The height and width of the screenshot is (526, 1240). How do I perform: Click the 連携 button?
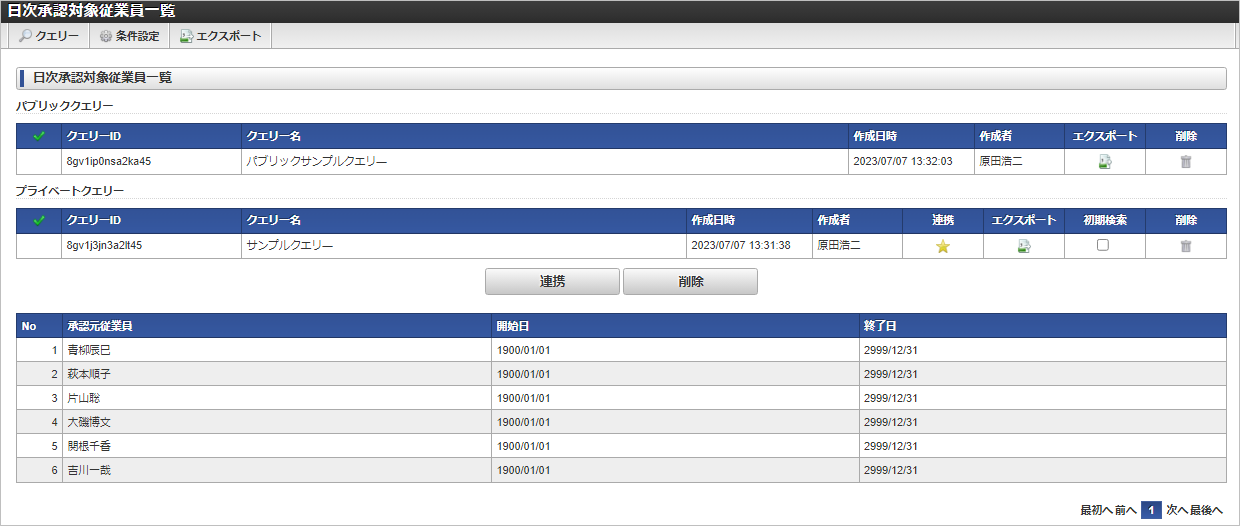552,282
